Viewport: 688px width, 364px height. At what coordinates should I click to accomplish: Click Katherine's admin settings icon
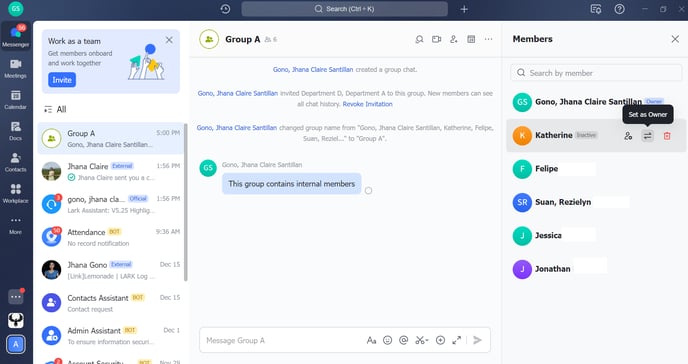628,136
